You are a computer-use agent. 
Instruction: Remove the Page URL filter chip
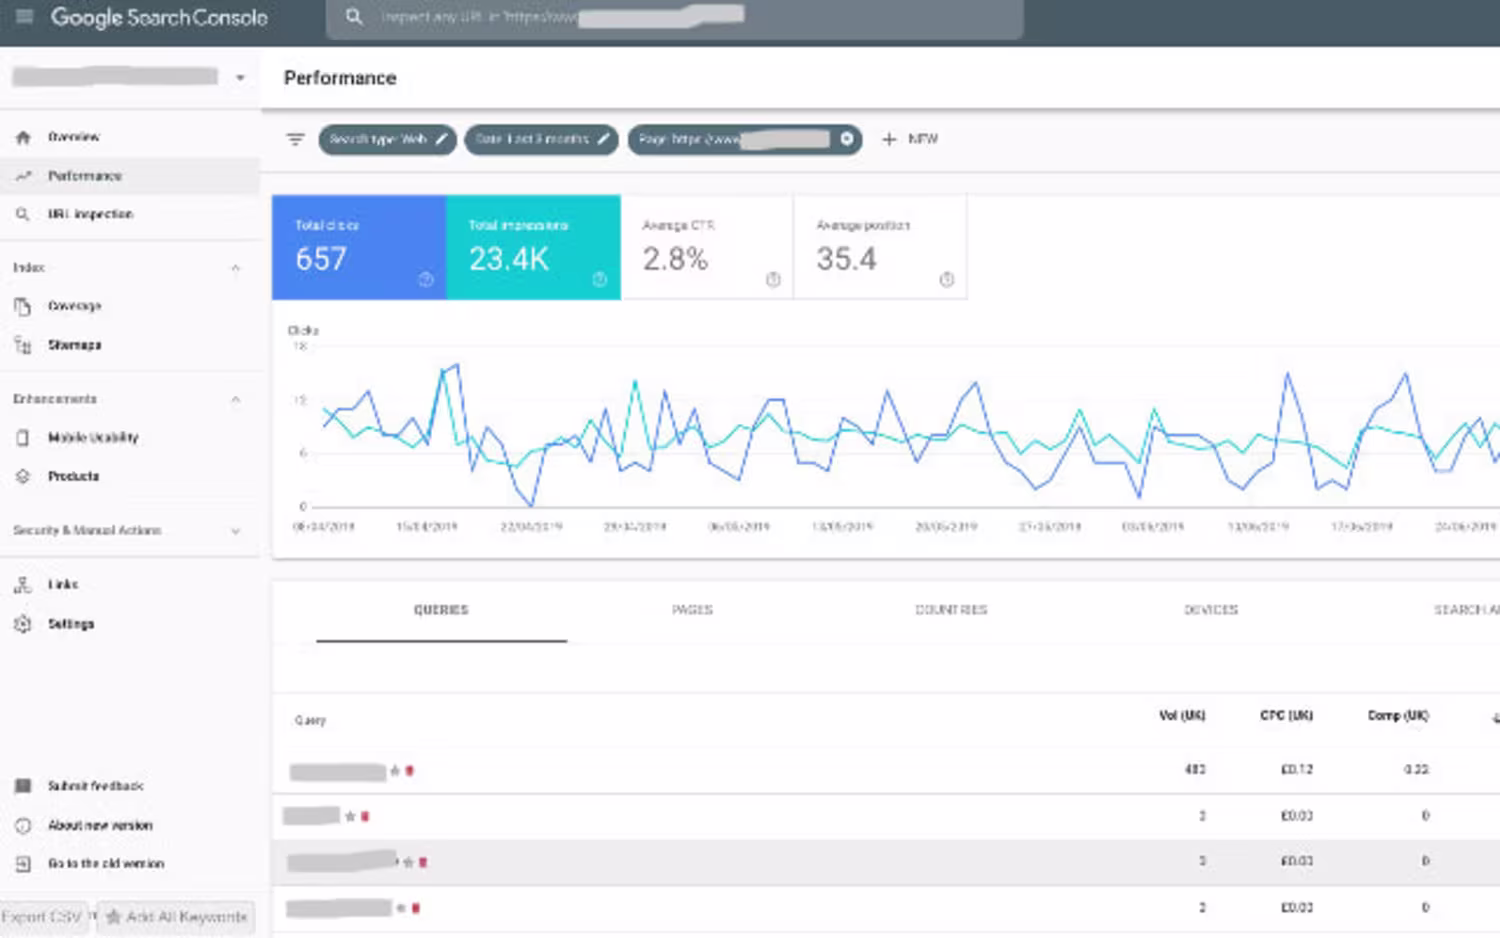[847, 139]
